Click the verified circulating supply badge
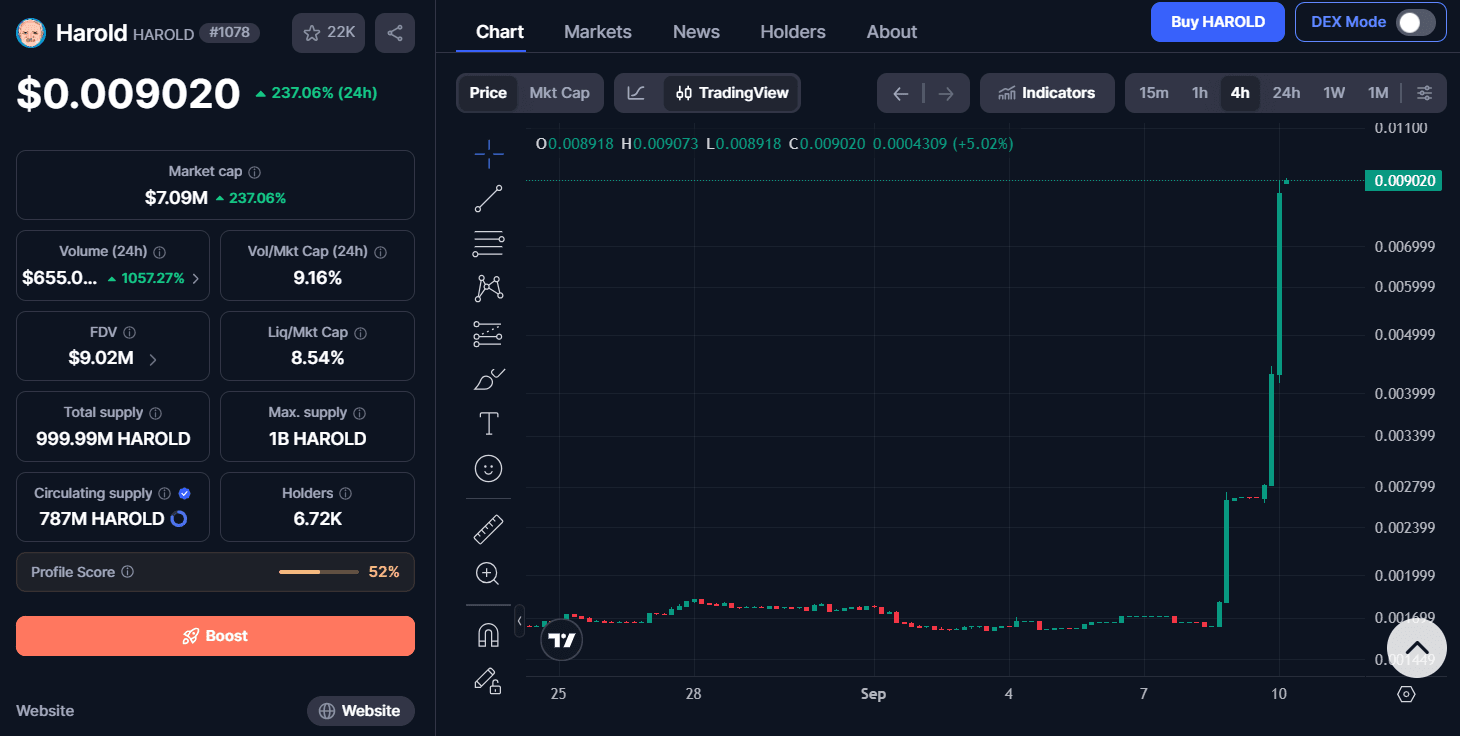Viewport: 1460px width, 736px height. pos(184,494)
